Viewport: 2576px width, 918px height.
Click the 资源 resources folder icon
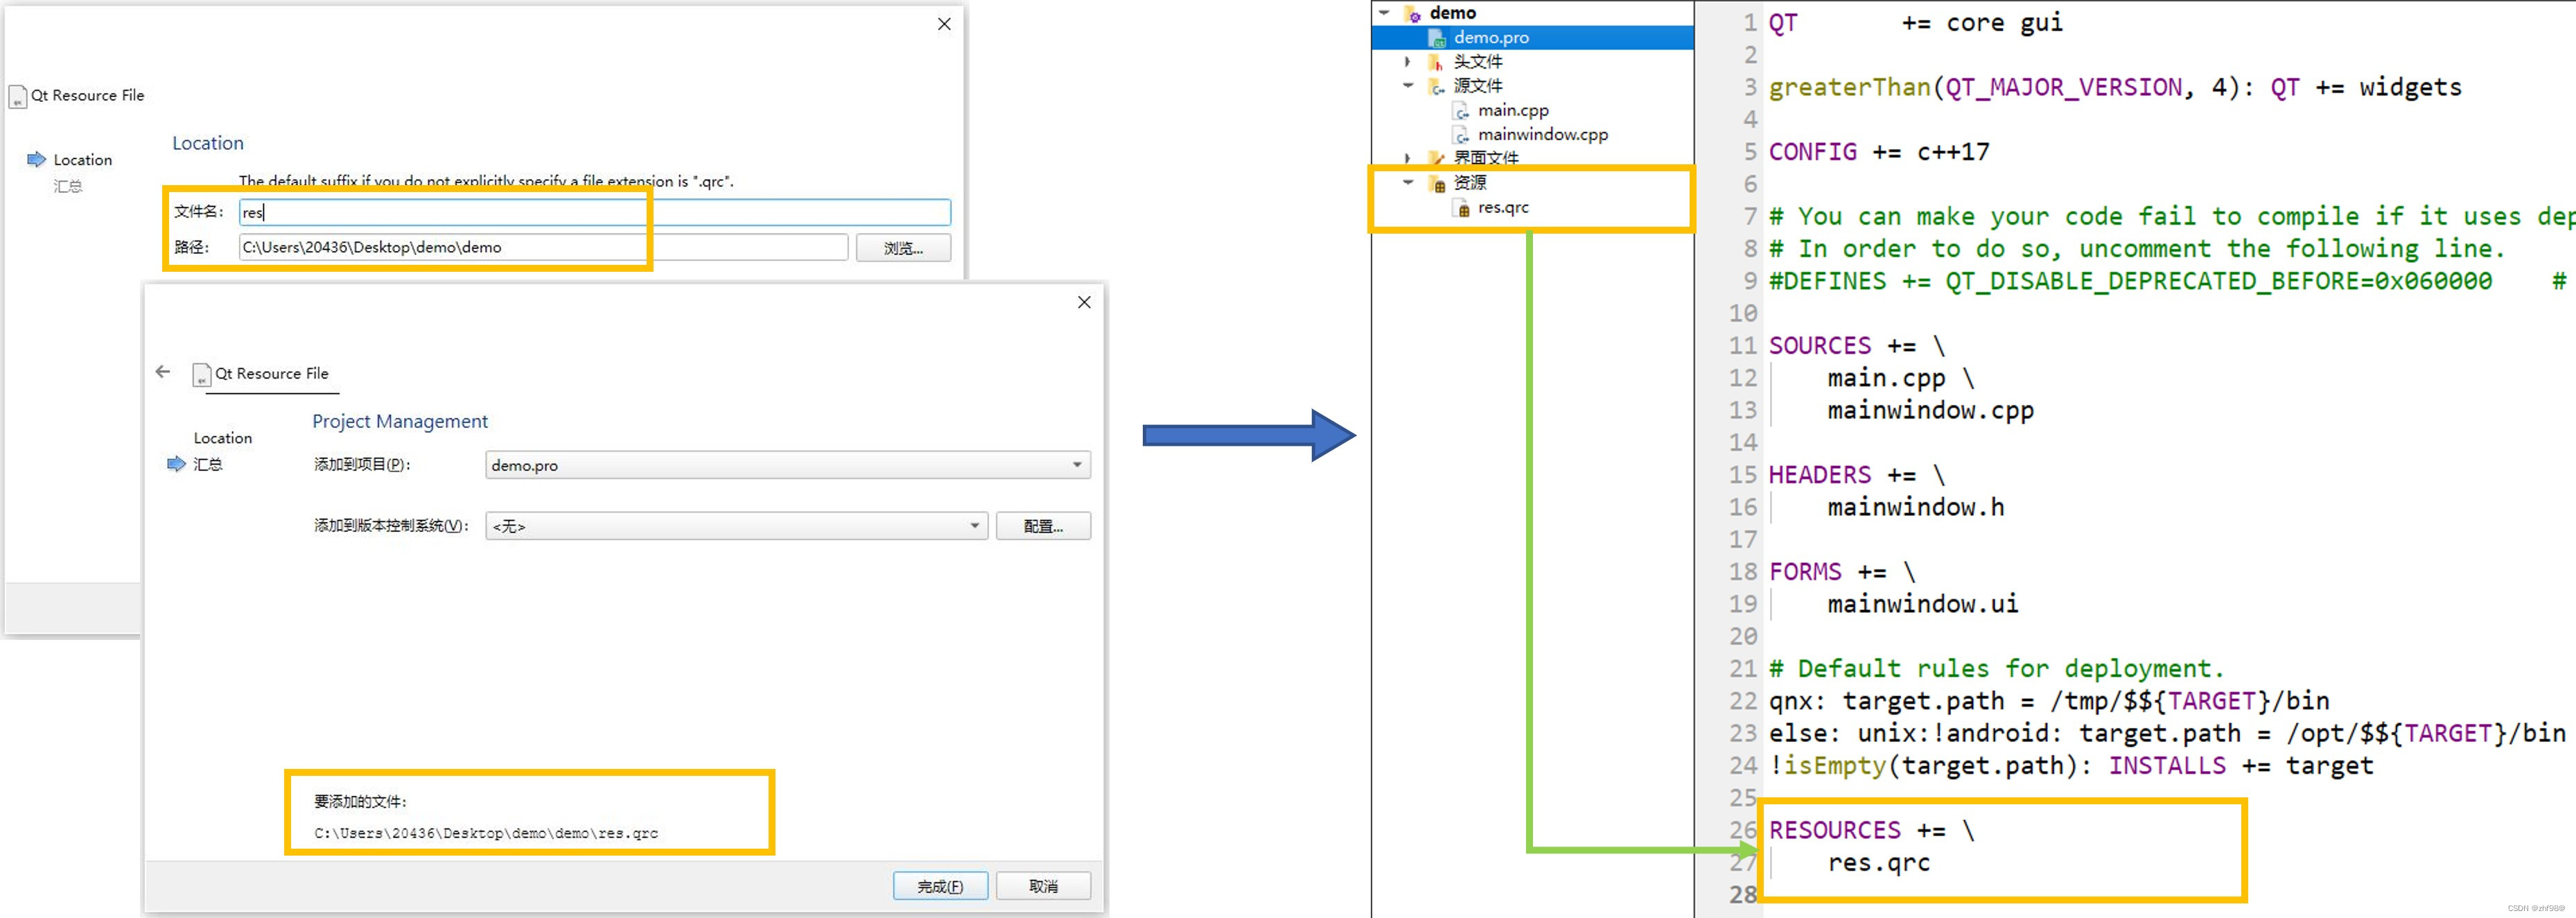(1437, 184)
